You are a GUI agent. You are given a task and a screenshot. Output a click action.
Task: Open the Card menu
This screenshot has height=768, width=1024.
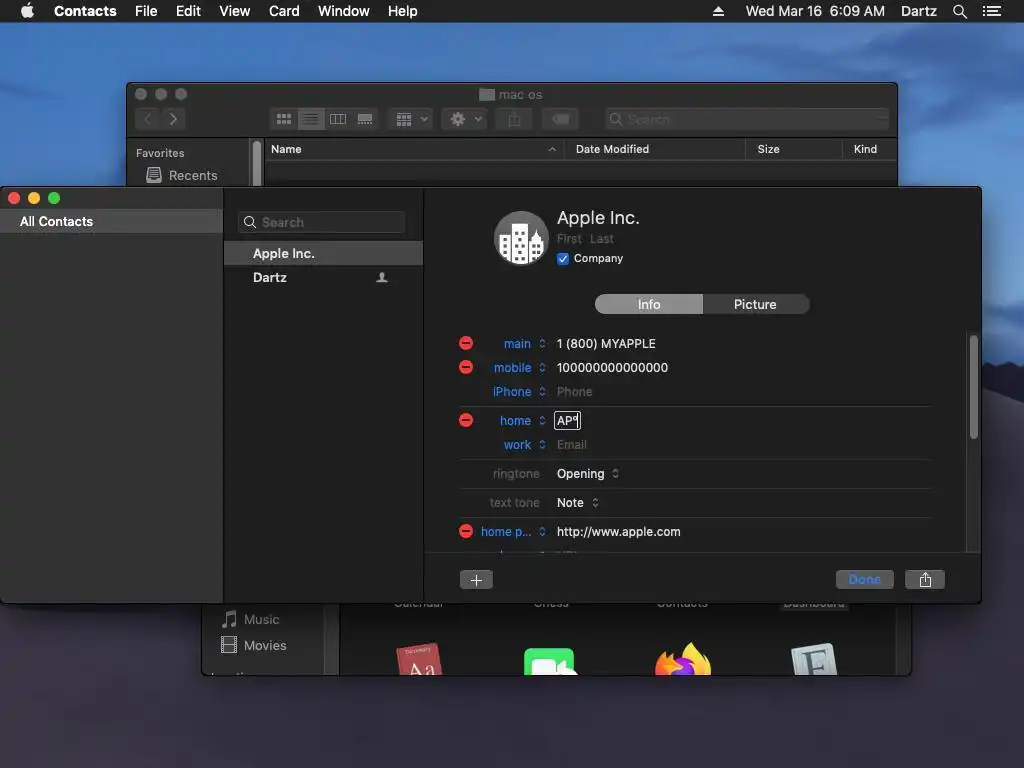(284, 11)
